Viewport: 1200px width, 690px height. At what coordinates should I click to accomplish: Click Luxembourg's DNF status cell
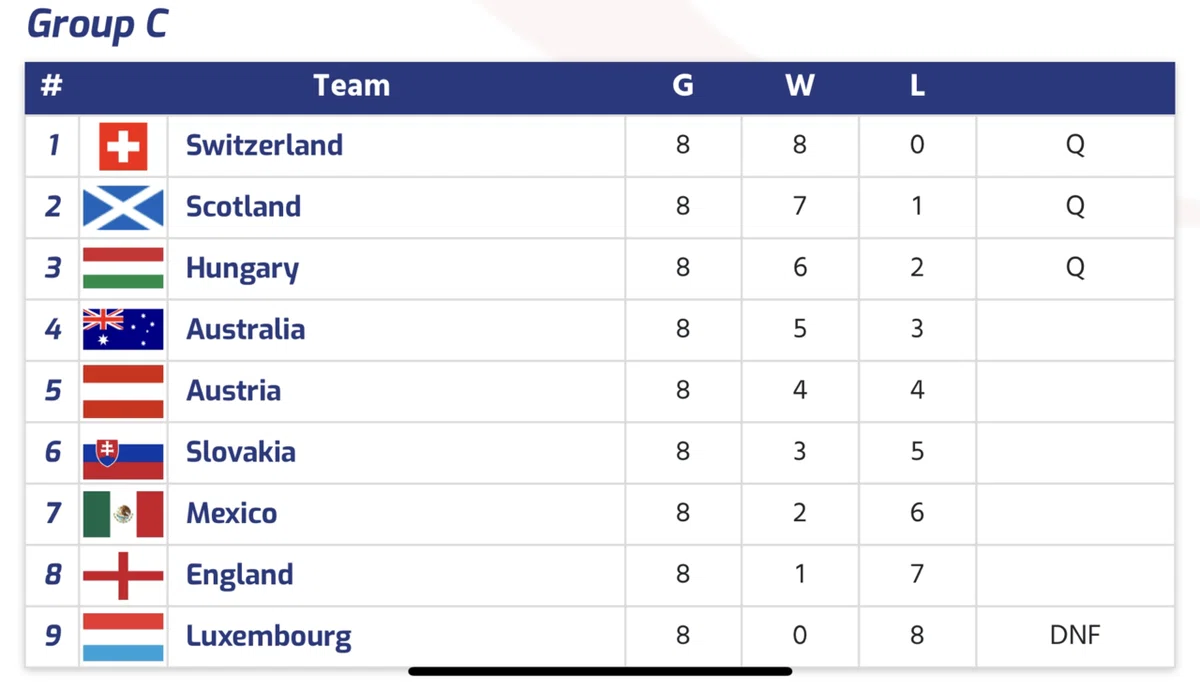click(x=1075, y=635)
